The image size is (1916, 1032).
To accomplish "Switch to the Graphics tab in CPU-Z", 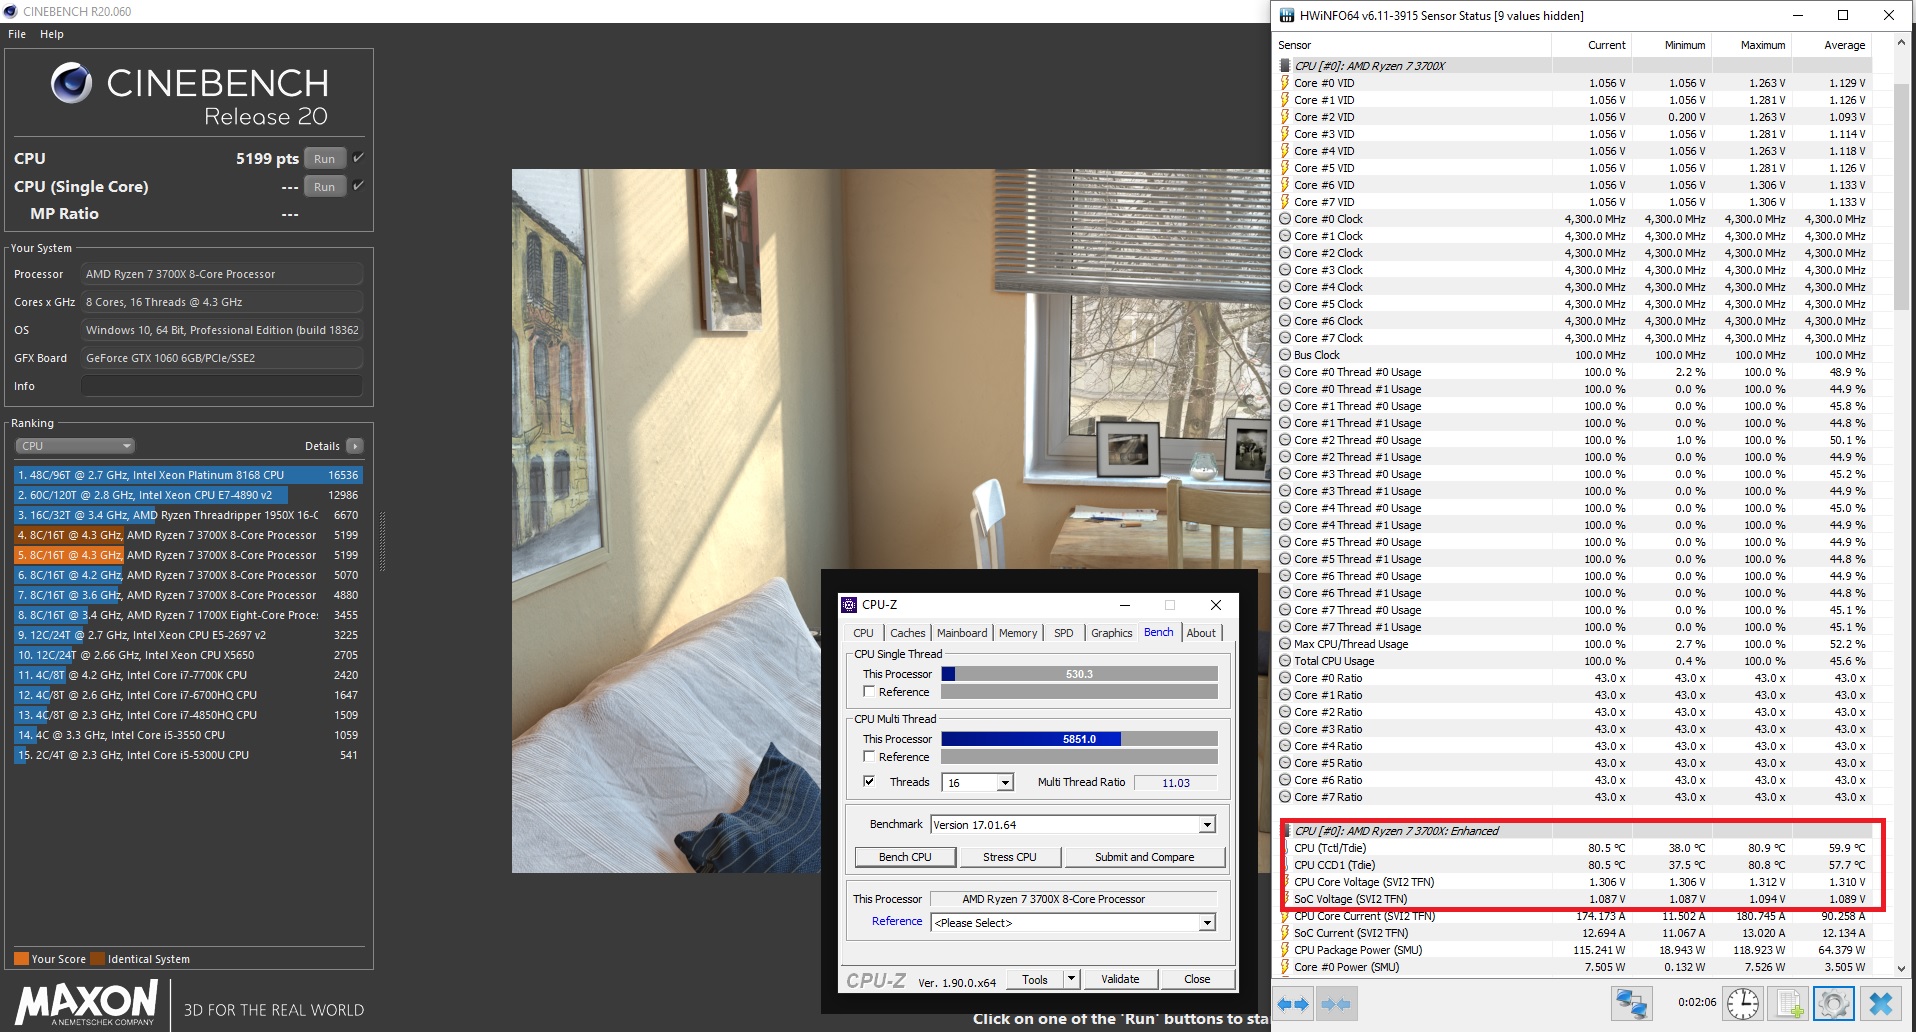I will (1112, 633).
